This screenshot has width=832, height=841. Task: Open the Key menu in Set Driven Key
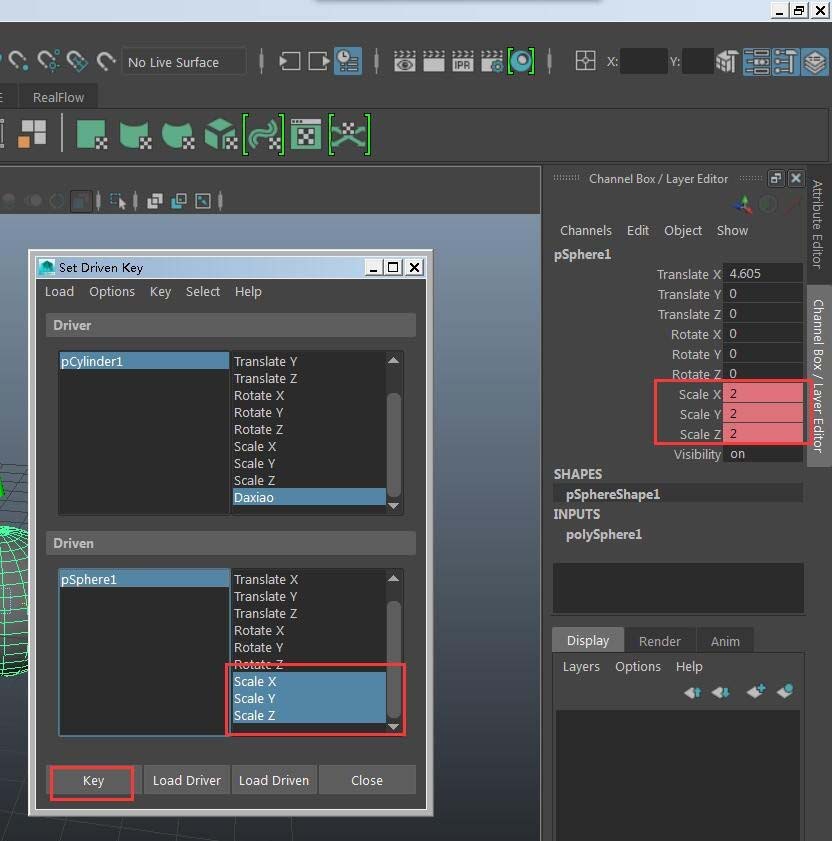[x=160, y=292]
